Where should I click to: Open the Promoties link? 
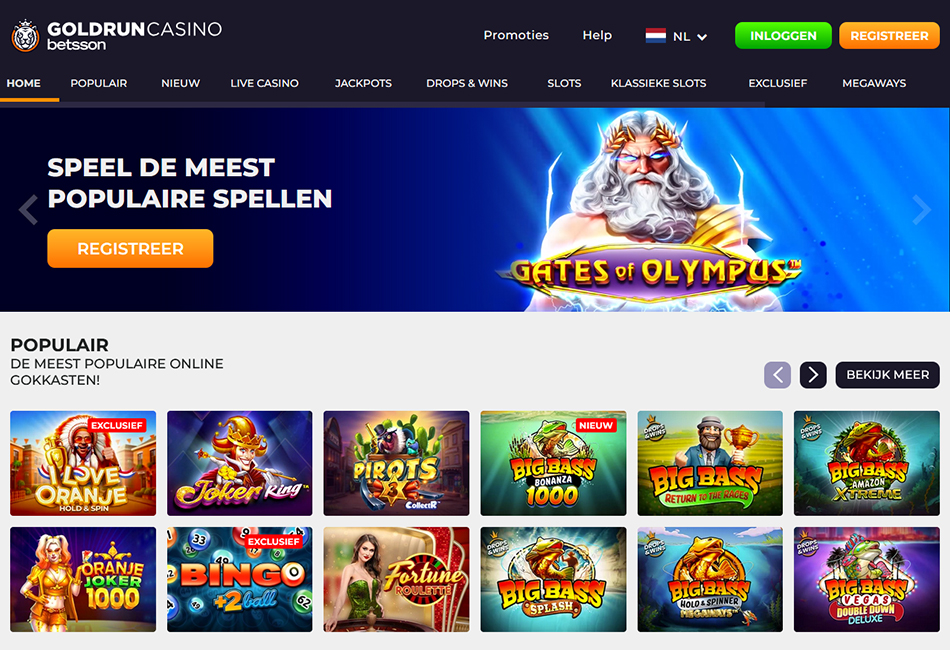tap(516, 35)
